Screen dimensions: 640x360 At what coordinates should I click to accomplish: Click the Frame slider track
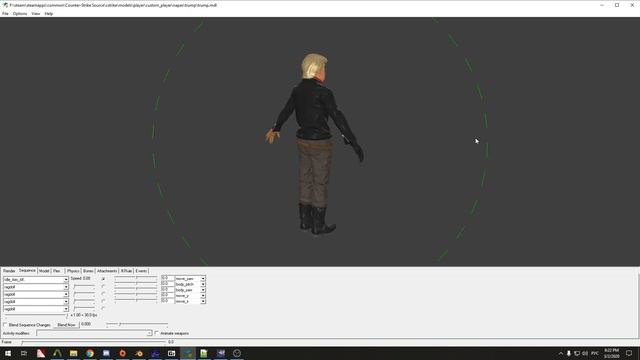93,342
